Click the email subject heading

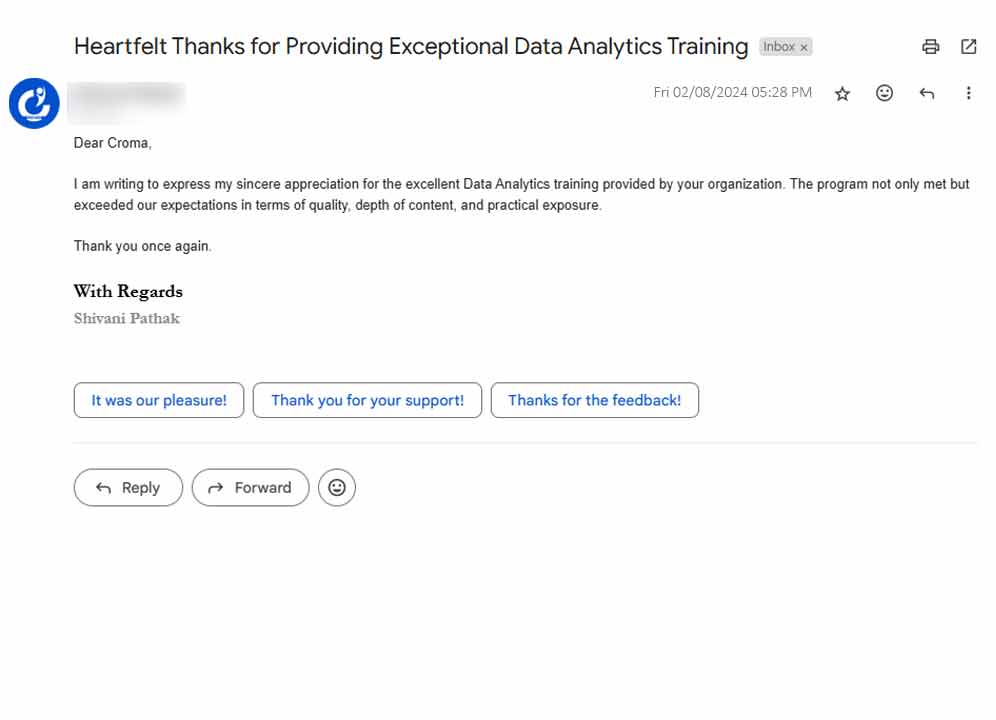pos(411,46)
